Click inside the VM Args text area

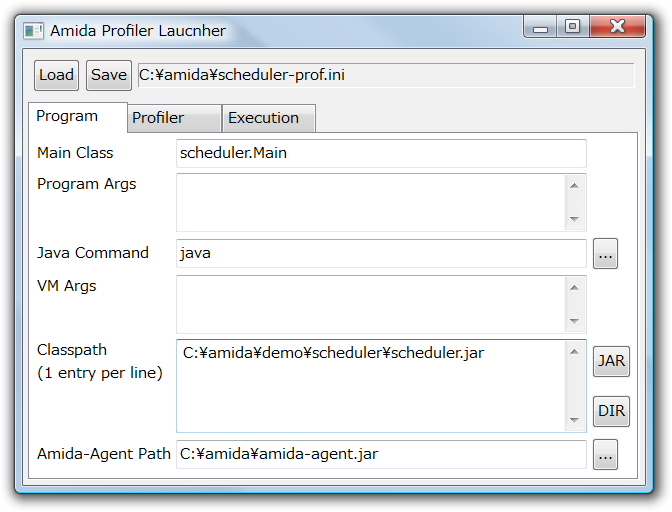370,304
